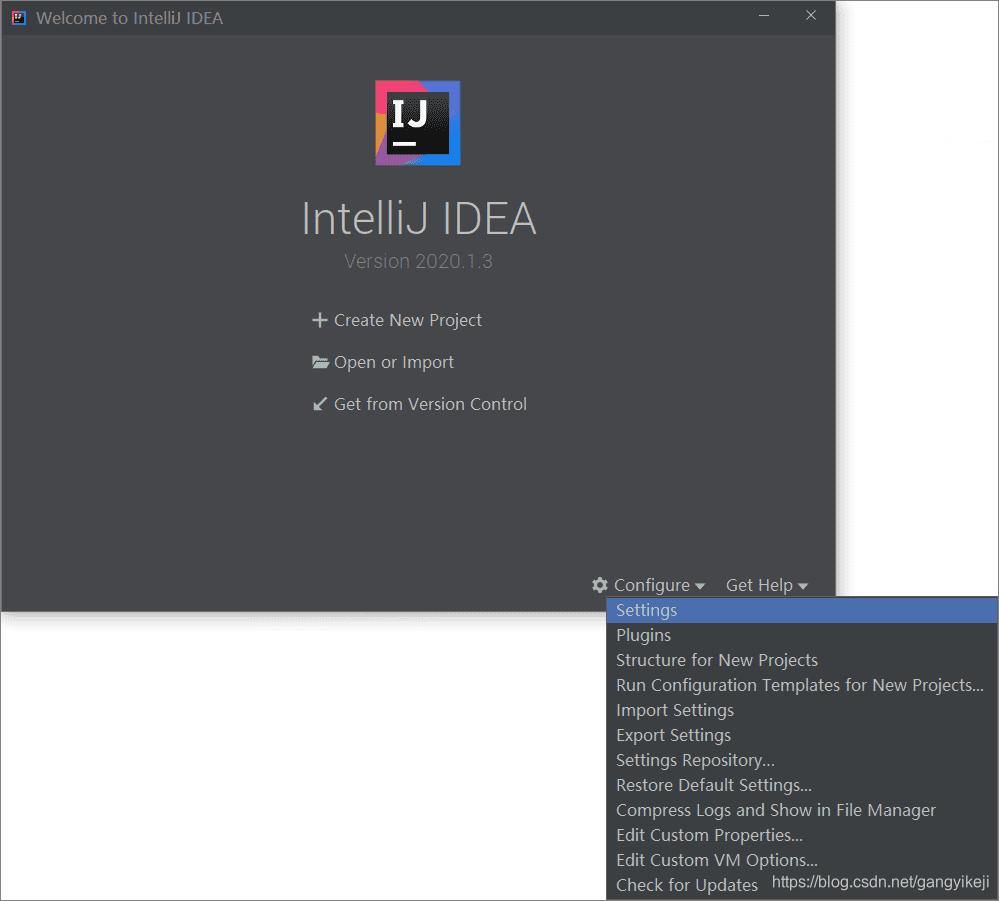Select Restore Default Settings...
The height and width of the screenshot is (901, 999).
pyautogui.click(x=802, y=785)
